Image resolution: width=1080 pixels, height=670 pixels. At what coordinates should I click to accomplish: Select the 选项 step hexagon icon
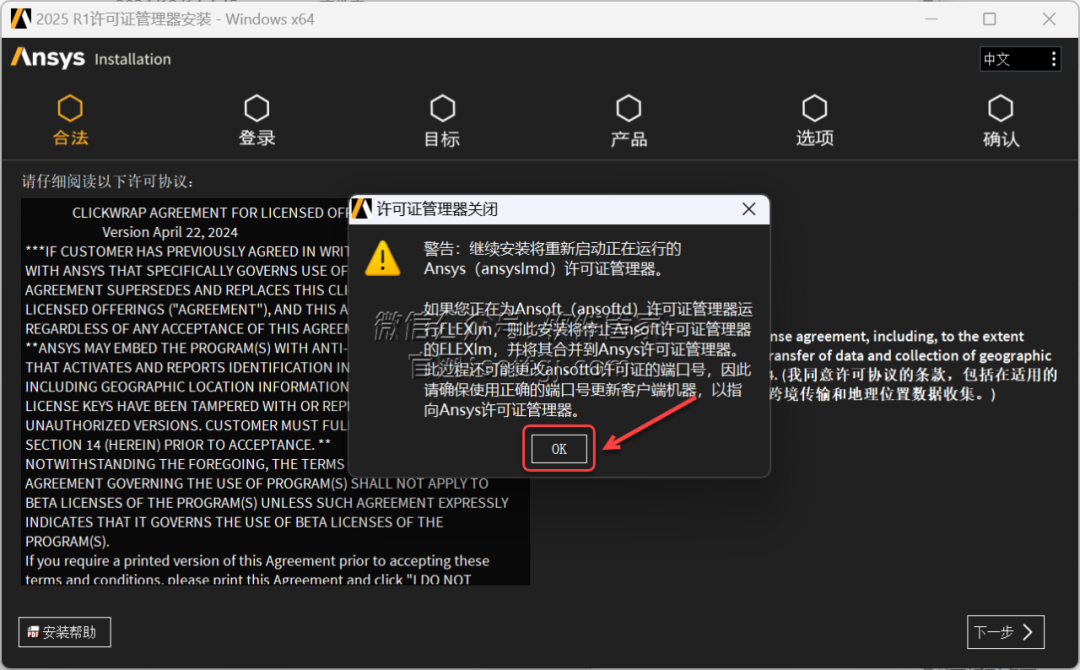(x=815, y=108)
